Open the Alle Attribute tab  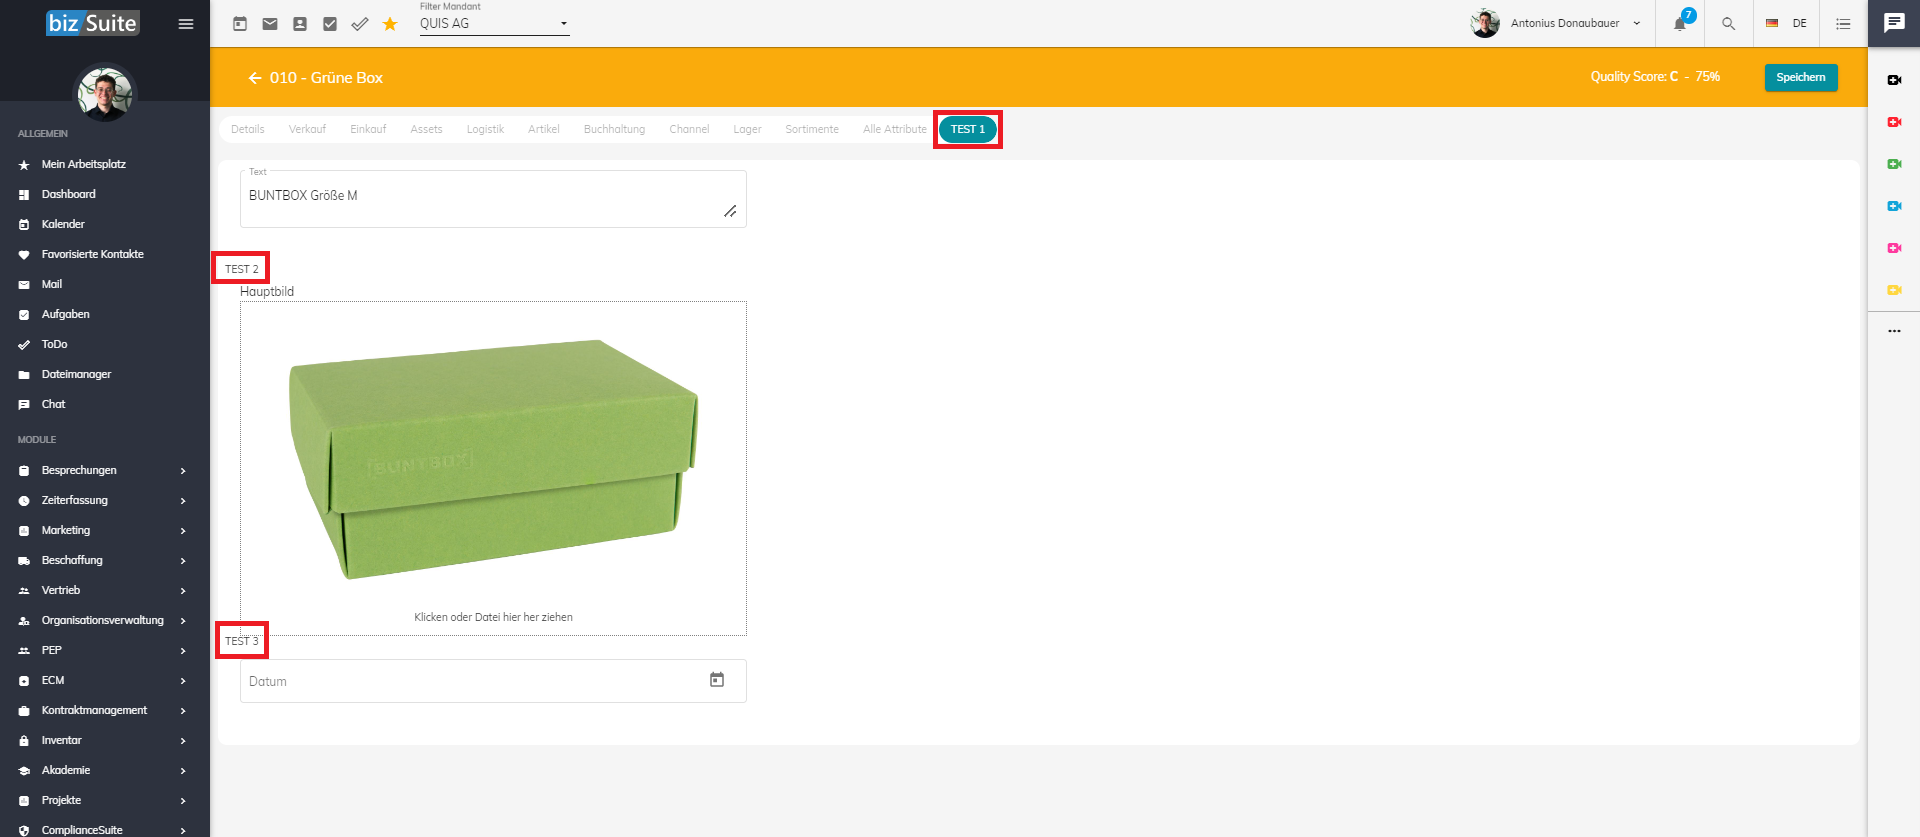895,129
